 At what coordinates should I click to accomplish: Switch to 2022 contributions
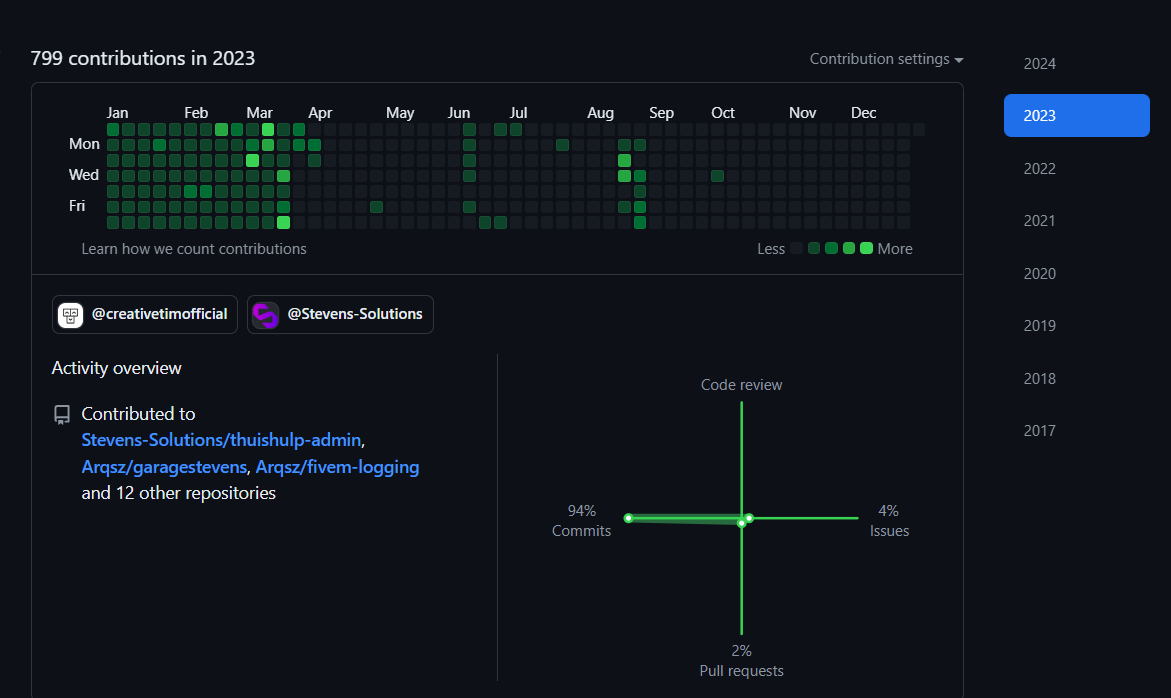pyautogui.click(x=1039, y=169)
